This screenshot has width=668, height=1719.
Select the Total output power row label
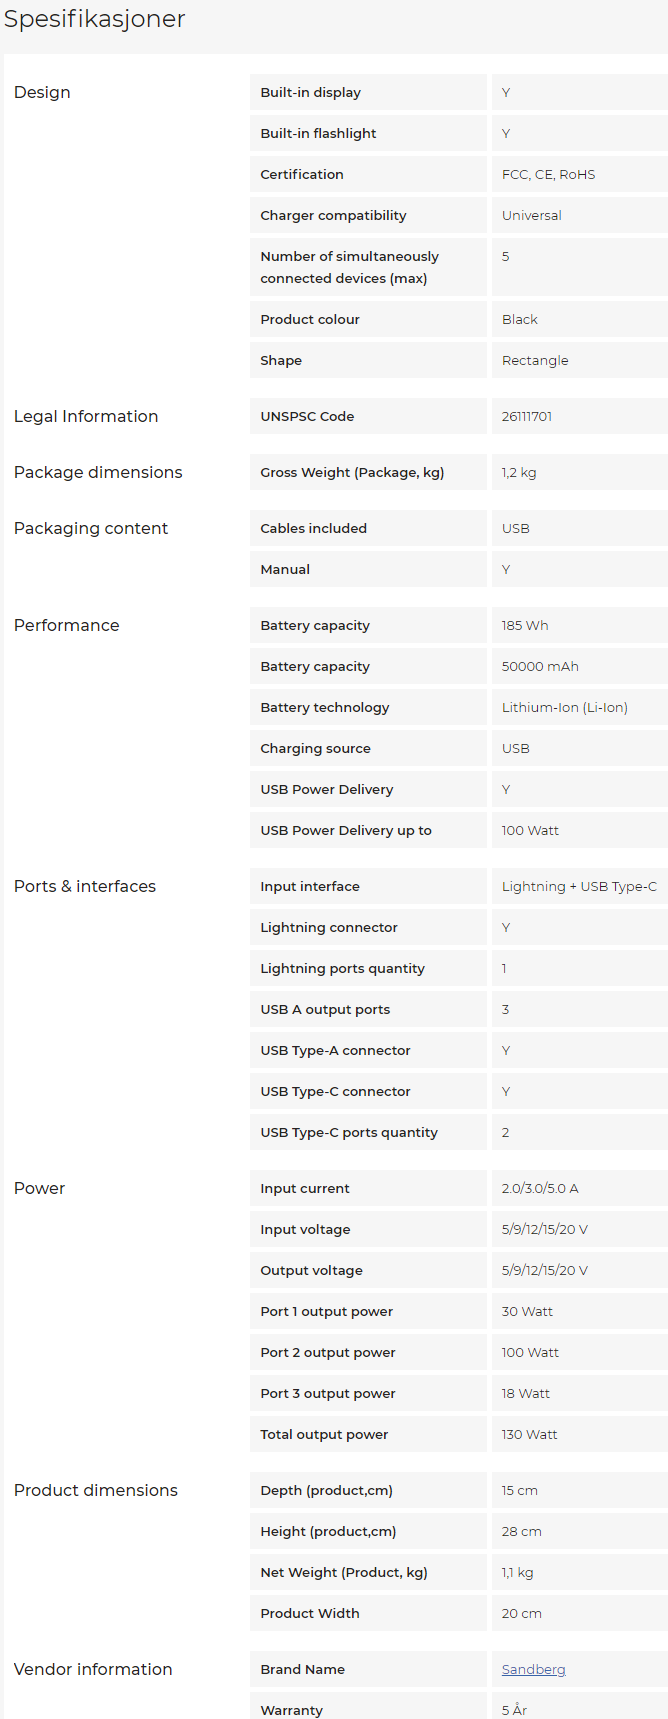(324, 1434)
